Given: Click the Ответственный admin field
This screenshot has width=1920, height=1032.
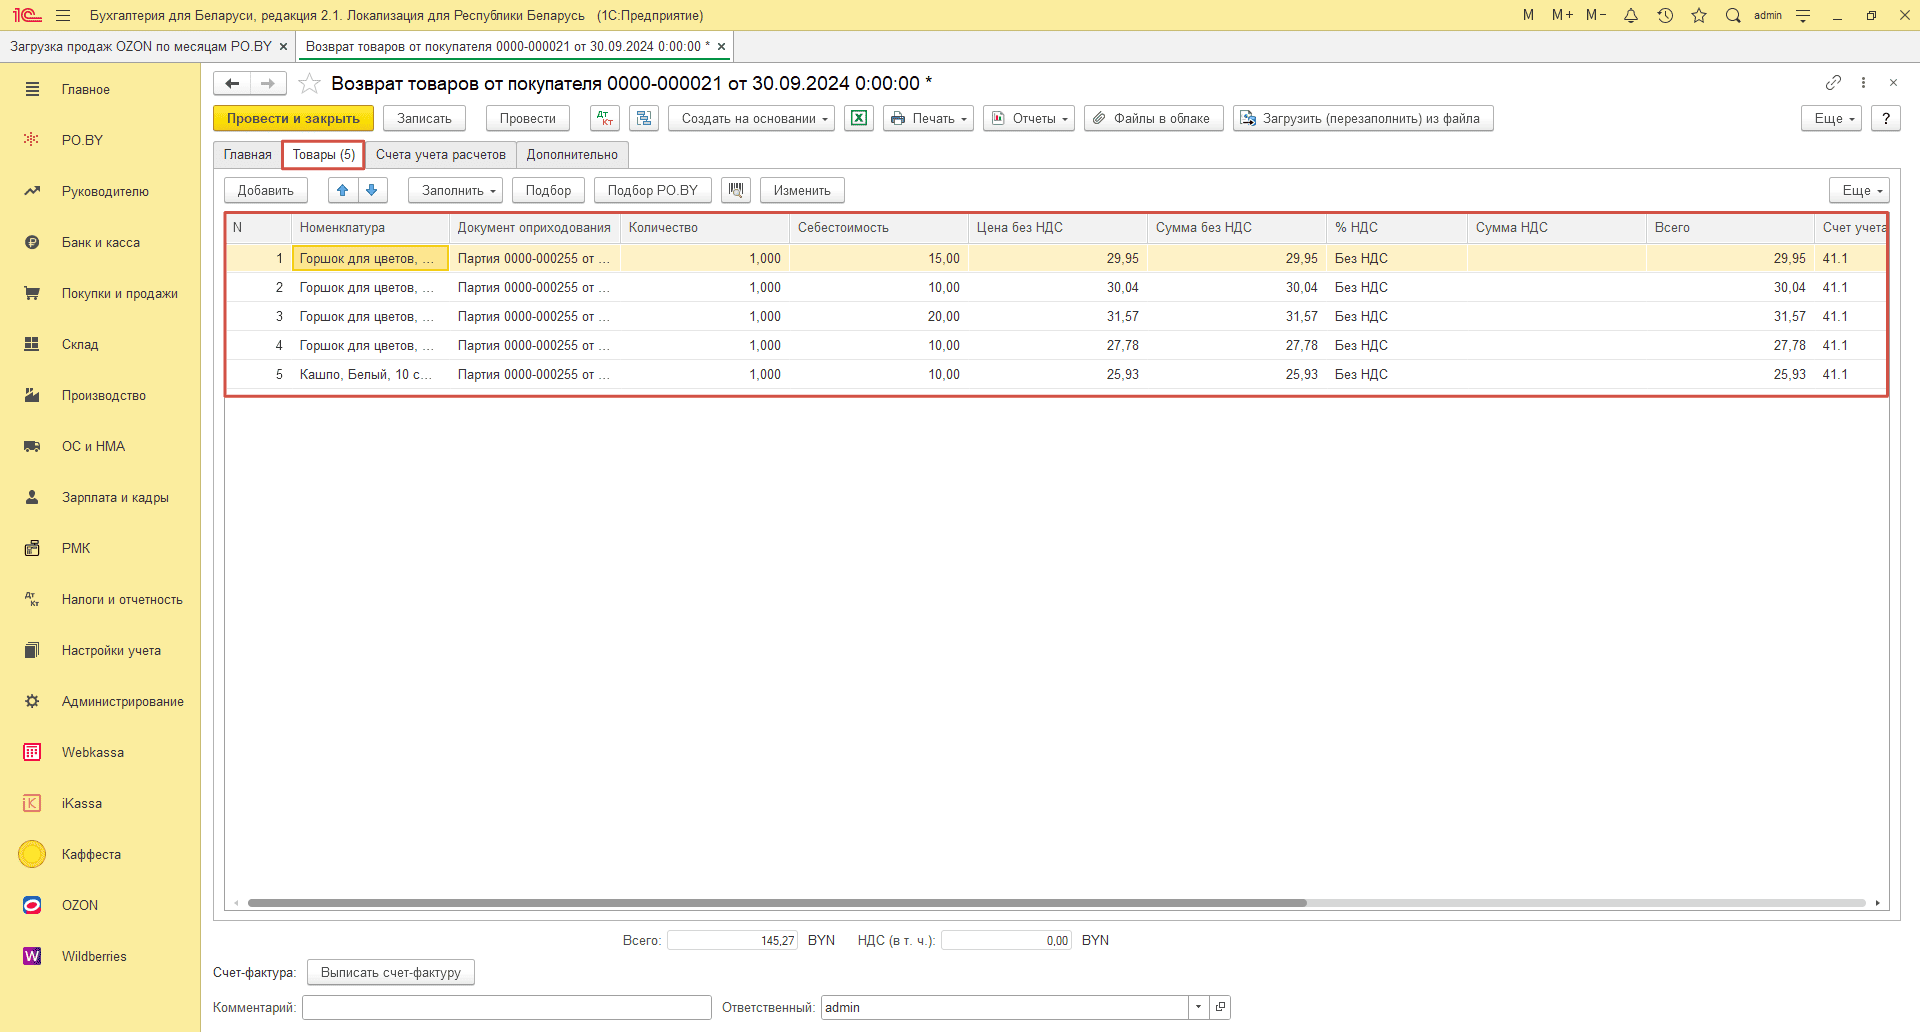Looking at the screenshot, I should (1004, 1007).
